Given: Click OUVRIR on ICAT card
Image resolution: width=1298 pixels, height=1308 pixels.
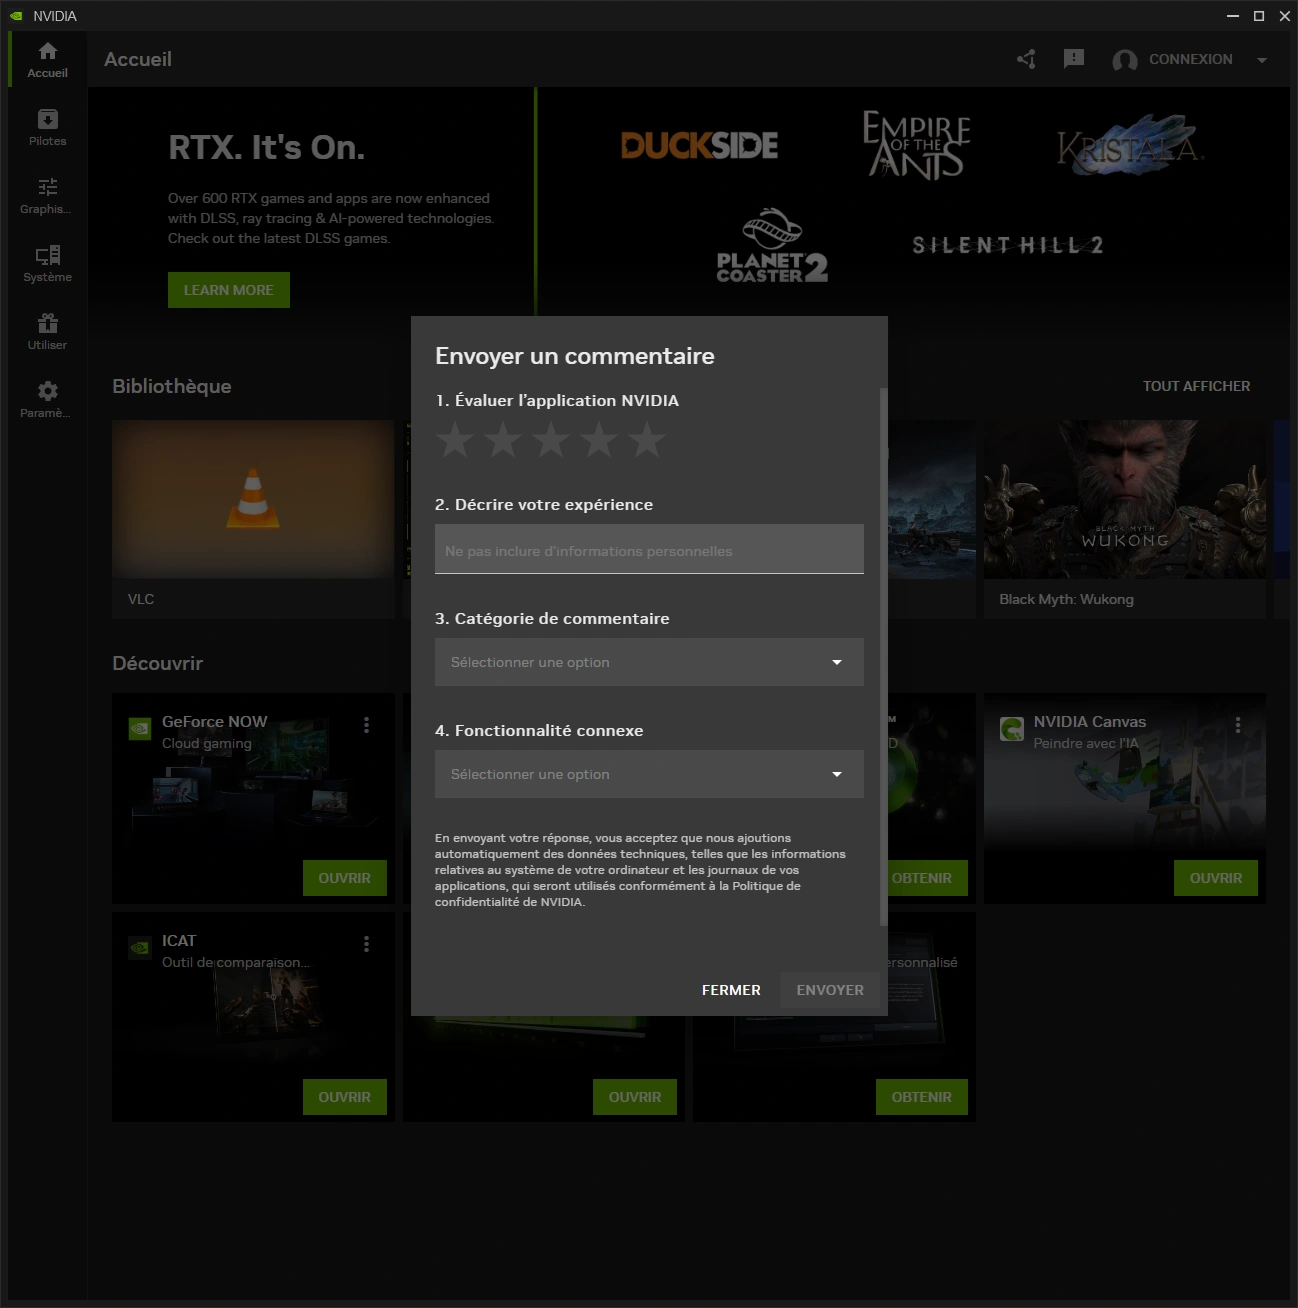Looking at the screenshot, I should (x=345, y=1097).
